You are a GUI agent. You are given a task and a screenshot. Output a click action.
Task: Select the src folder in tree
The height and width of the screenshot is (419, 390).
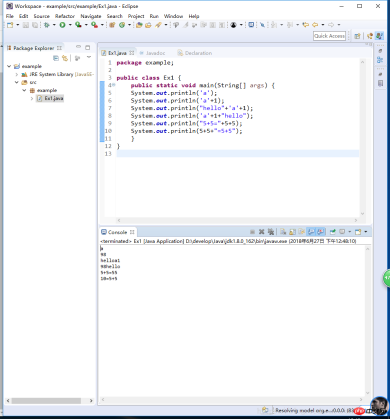pyautogui.click(x=29, y=82)
